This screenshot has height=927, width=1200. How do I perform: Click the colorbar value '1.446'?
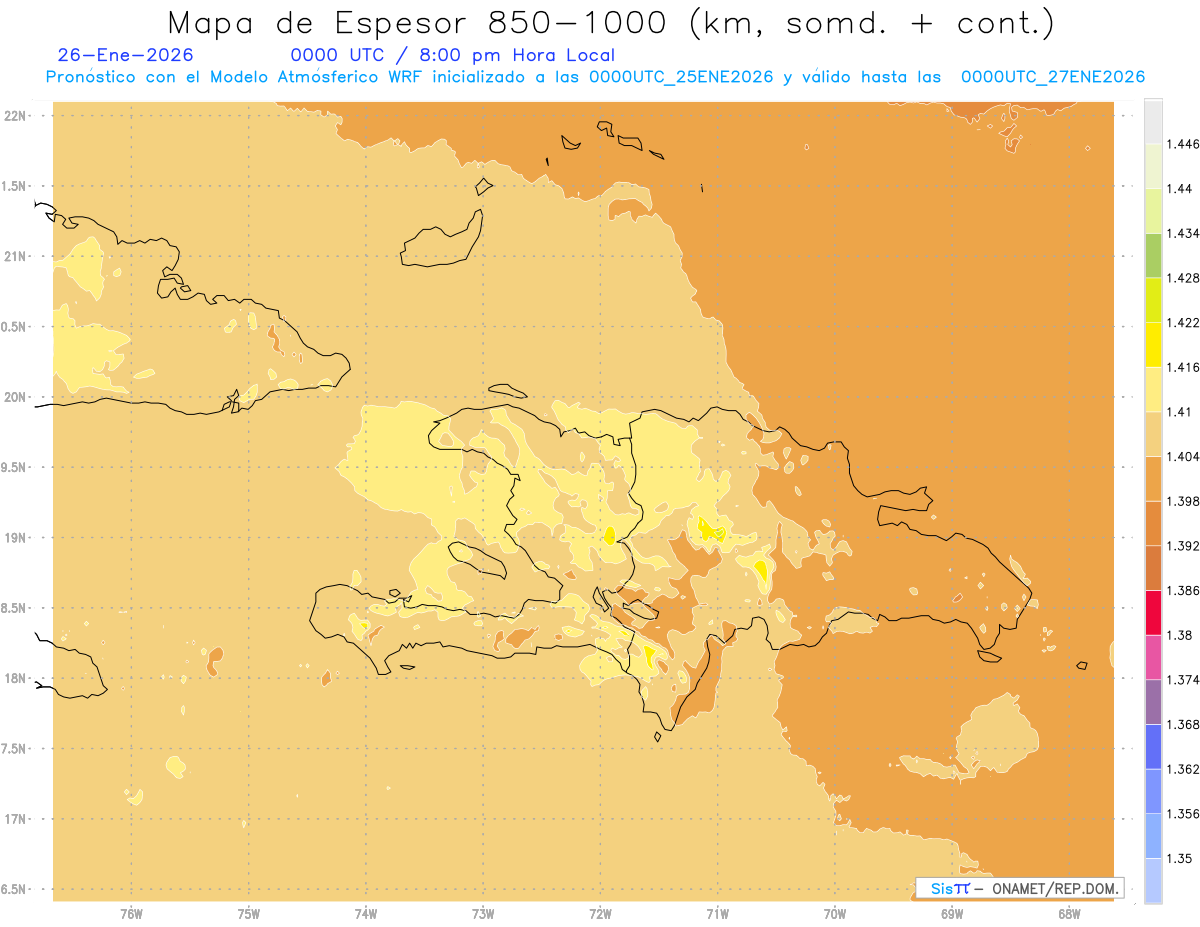tap(1182, 144)
